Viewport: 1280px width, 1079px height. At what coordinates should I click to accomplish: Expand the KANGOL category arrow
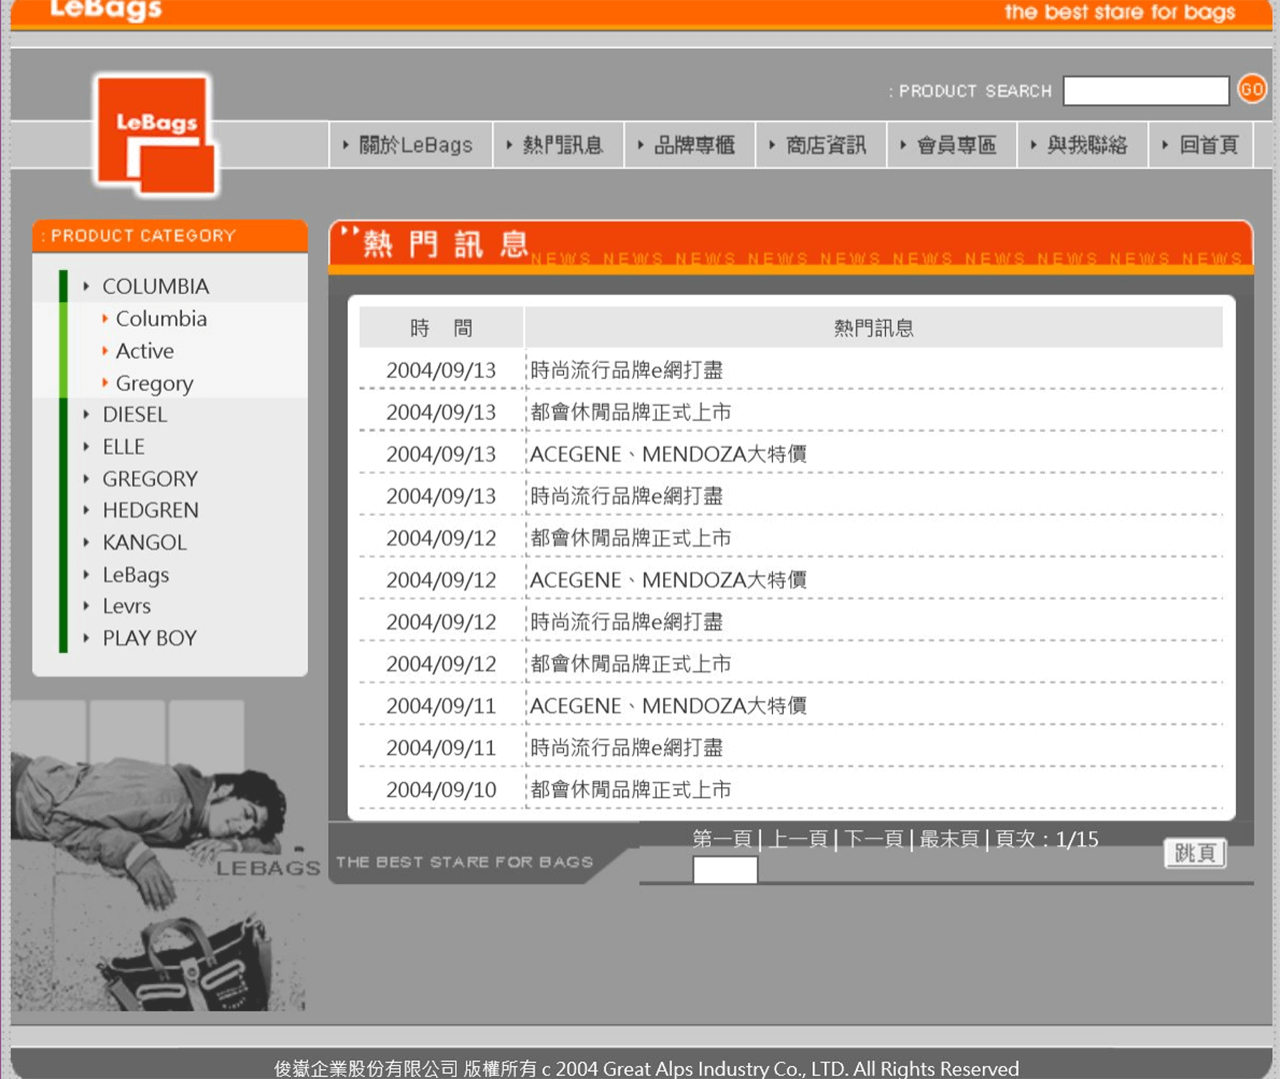pyautogui.click(x=86, y=543)
